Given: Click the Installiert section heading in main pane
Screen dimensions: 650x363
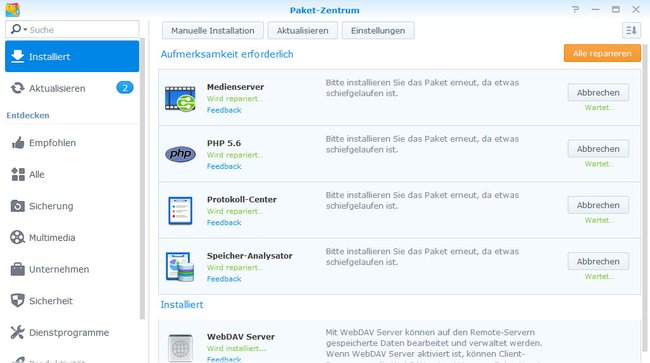Looking at the screenshot, I should pos(182,305).
